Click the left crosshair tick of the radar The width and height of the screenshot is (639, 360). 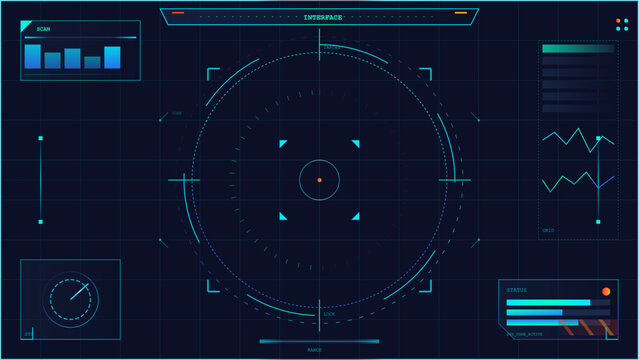(184, 180)
